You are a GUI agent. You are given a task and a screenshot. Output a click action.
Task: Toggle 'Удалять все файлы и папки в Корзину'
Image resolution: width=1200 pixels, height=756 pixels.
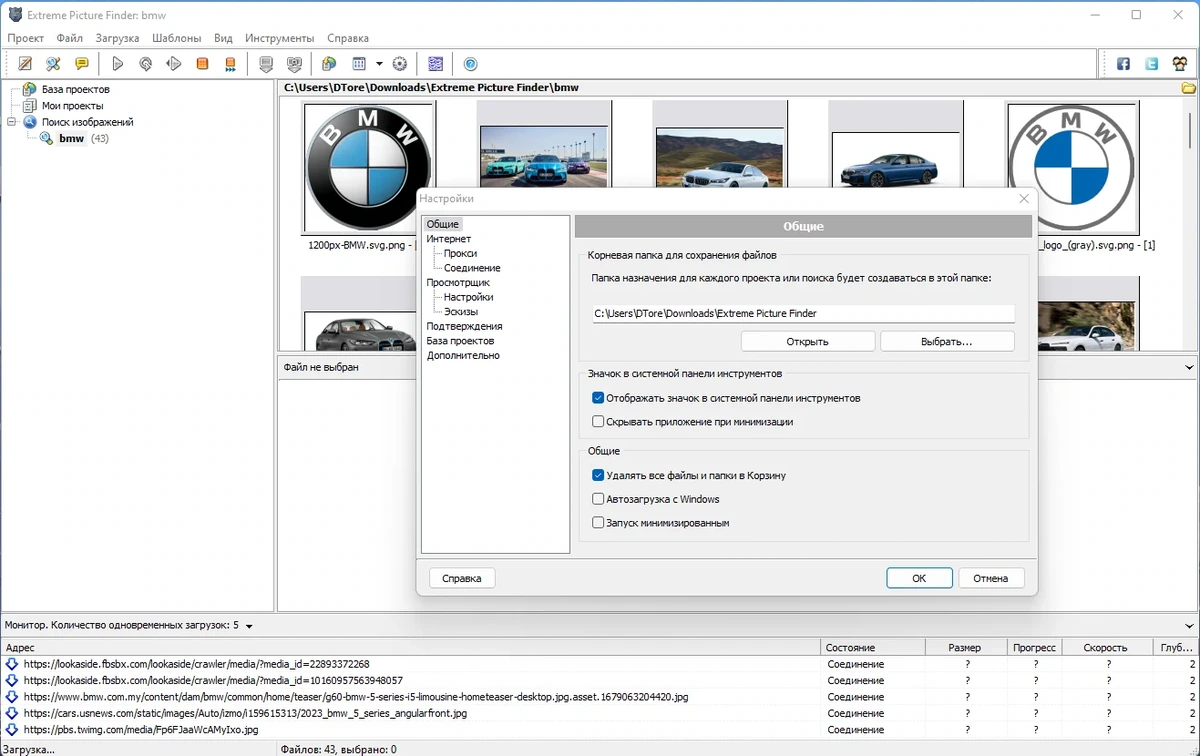598,475
